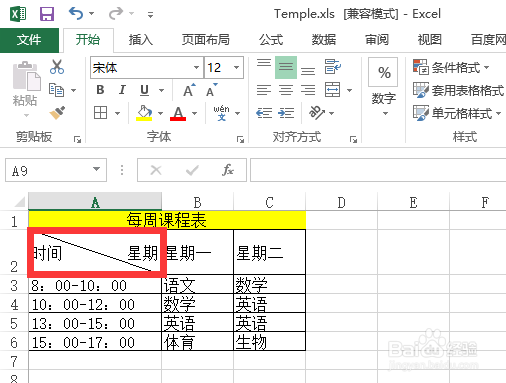Open the font size 12 dropdown
506x383 pixels.
[x=237, y=68]
